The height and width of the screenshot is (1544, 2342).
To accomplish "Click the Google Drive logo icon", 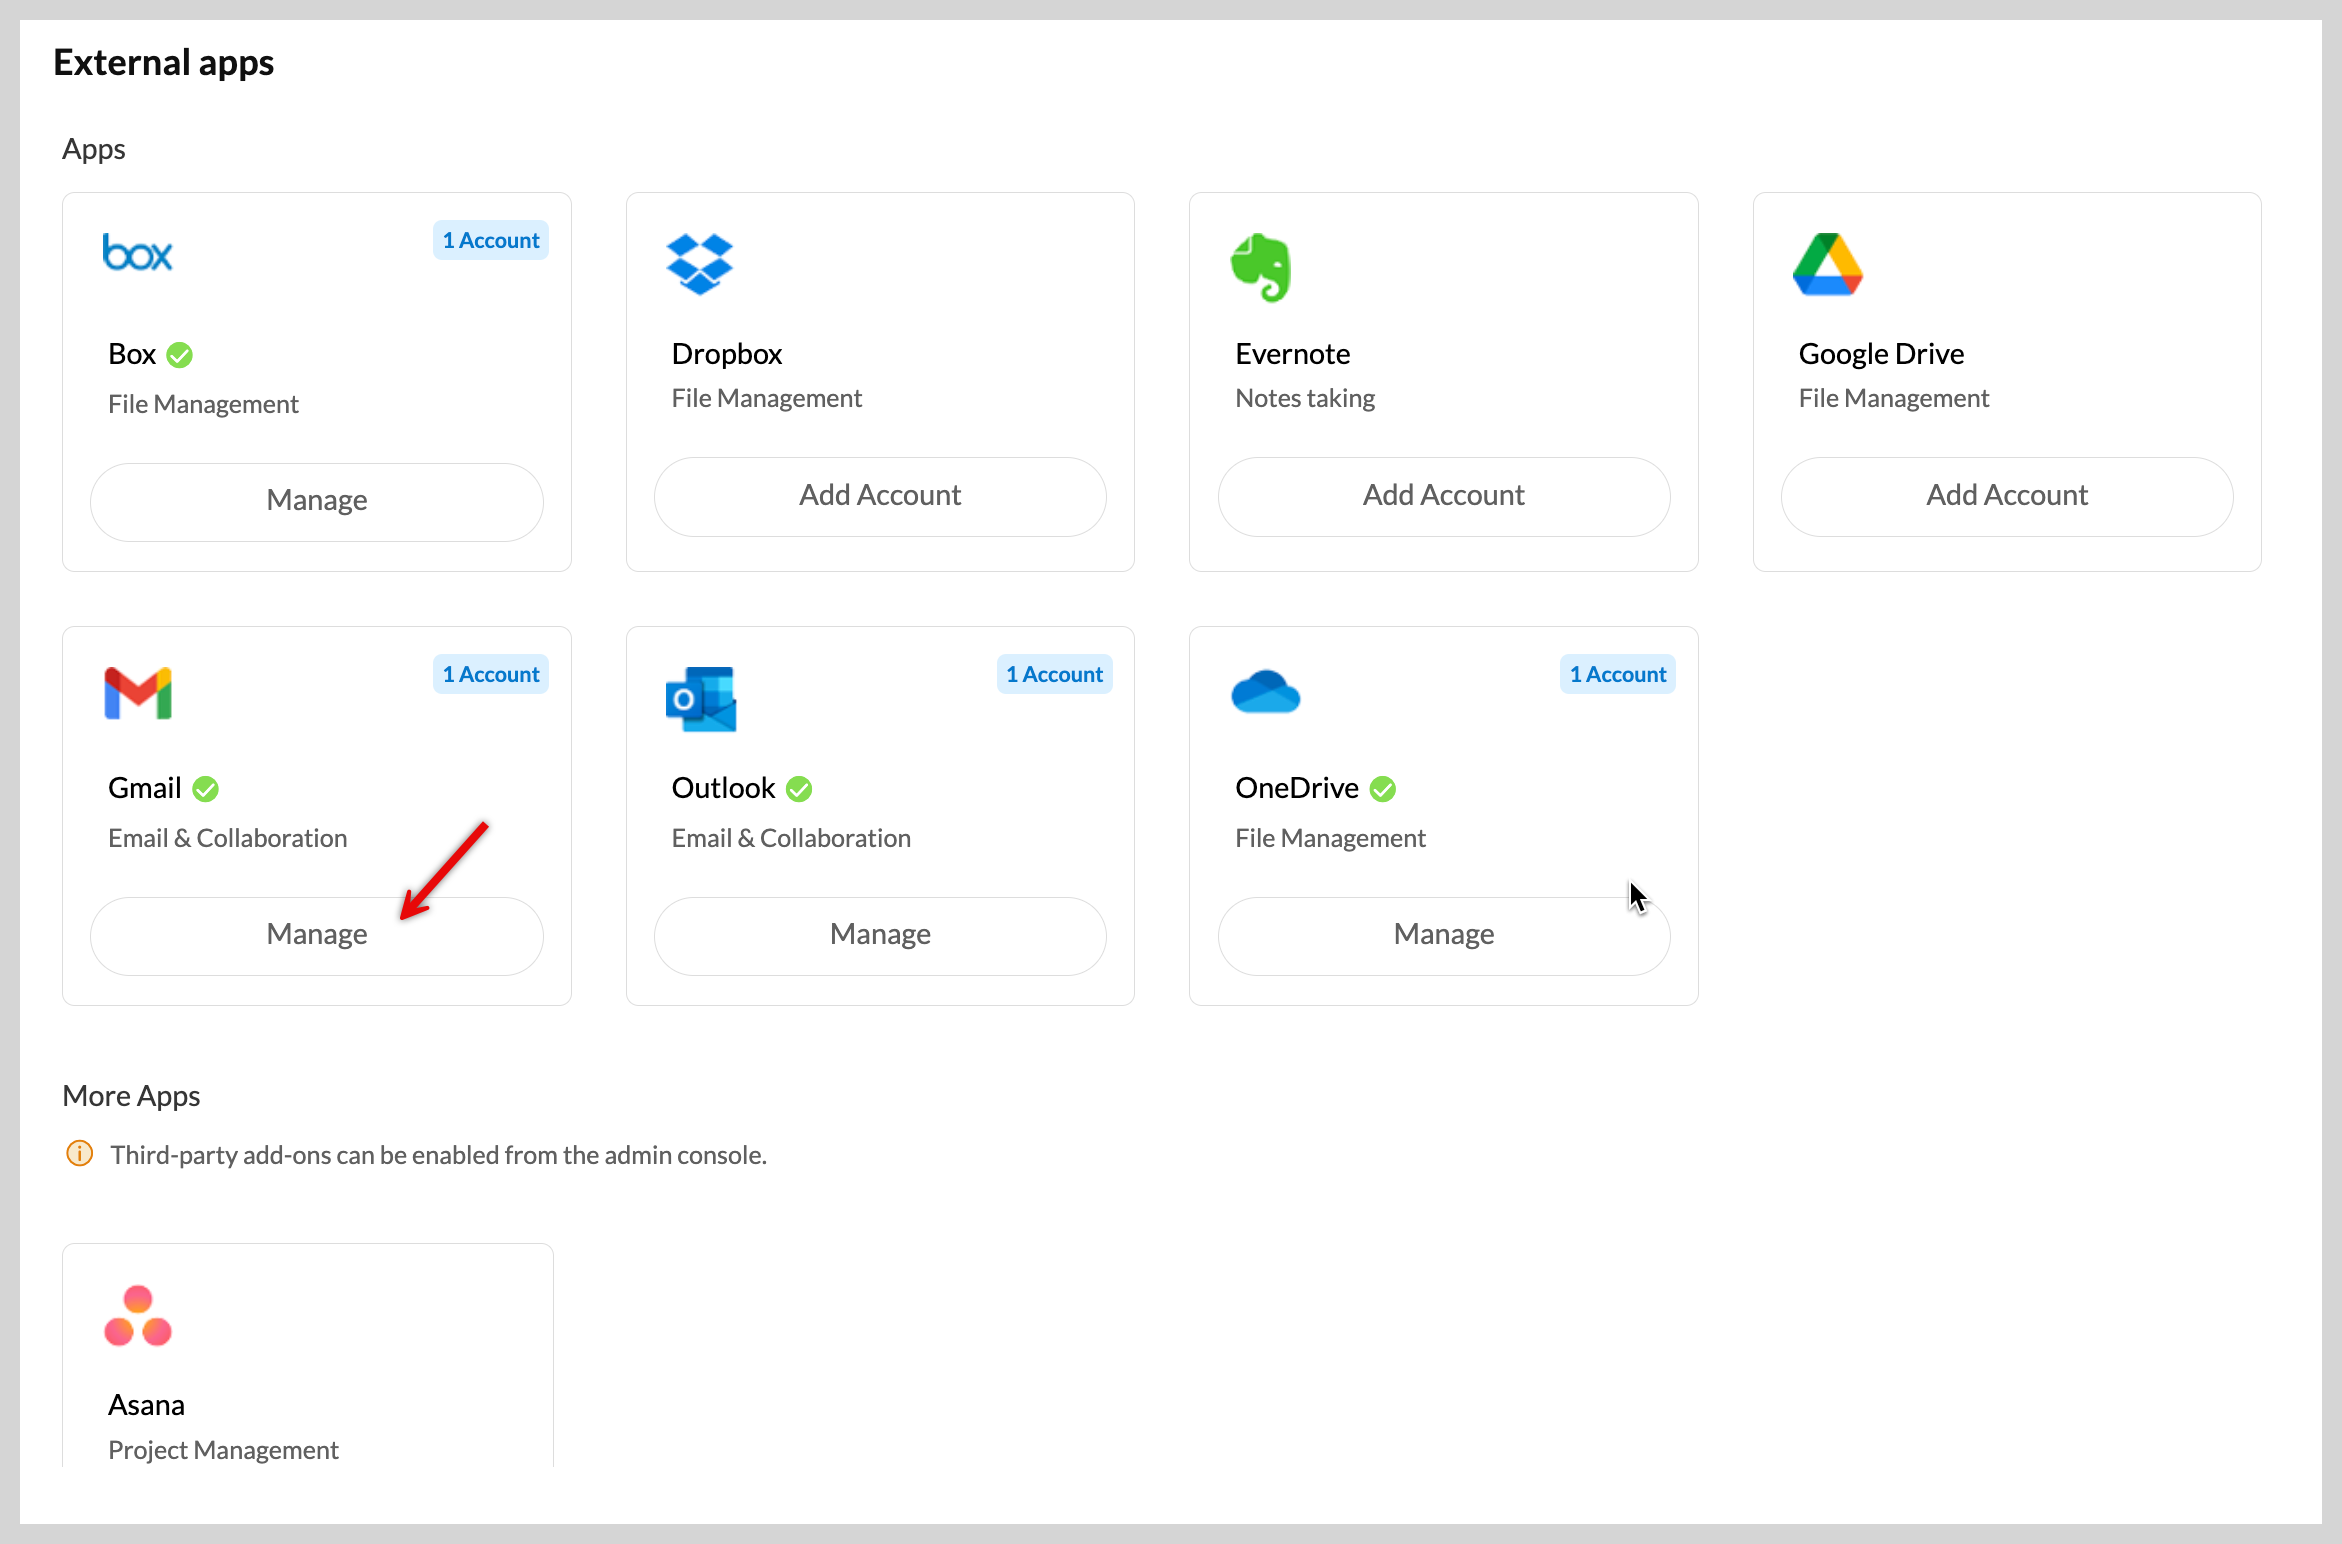I will pos(1827,265).
